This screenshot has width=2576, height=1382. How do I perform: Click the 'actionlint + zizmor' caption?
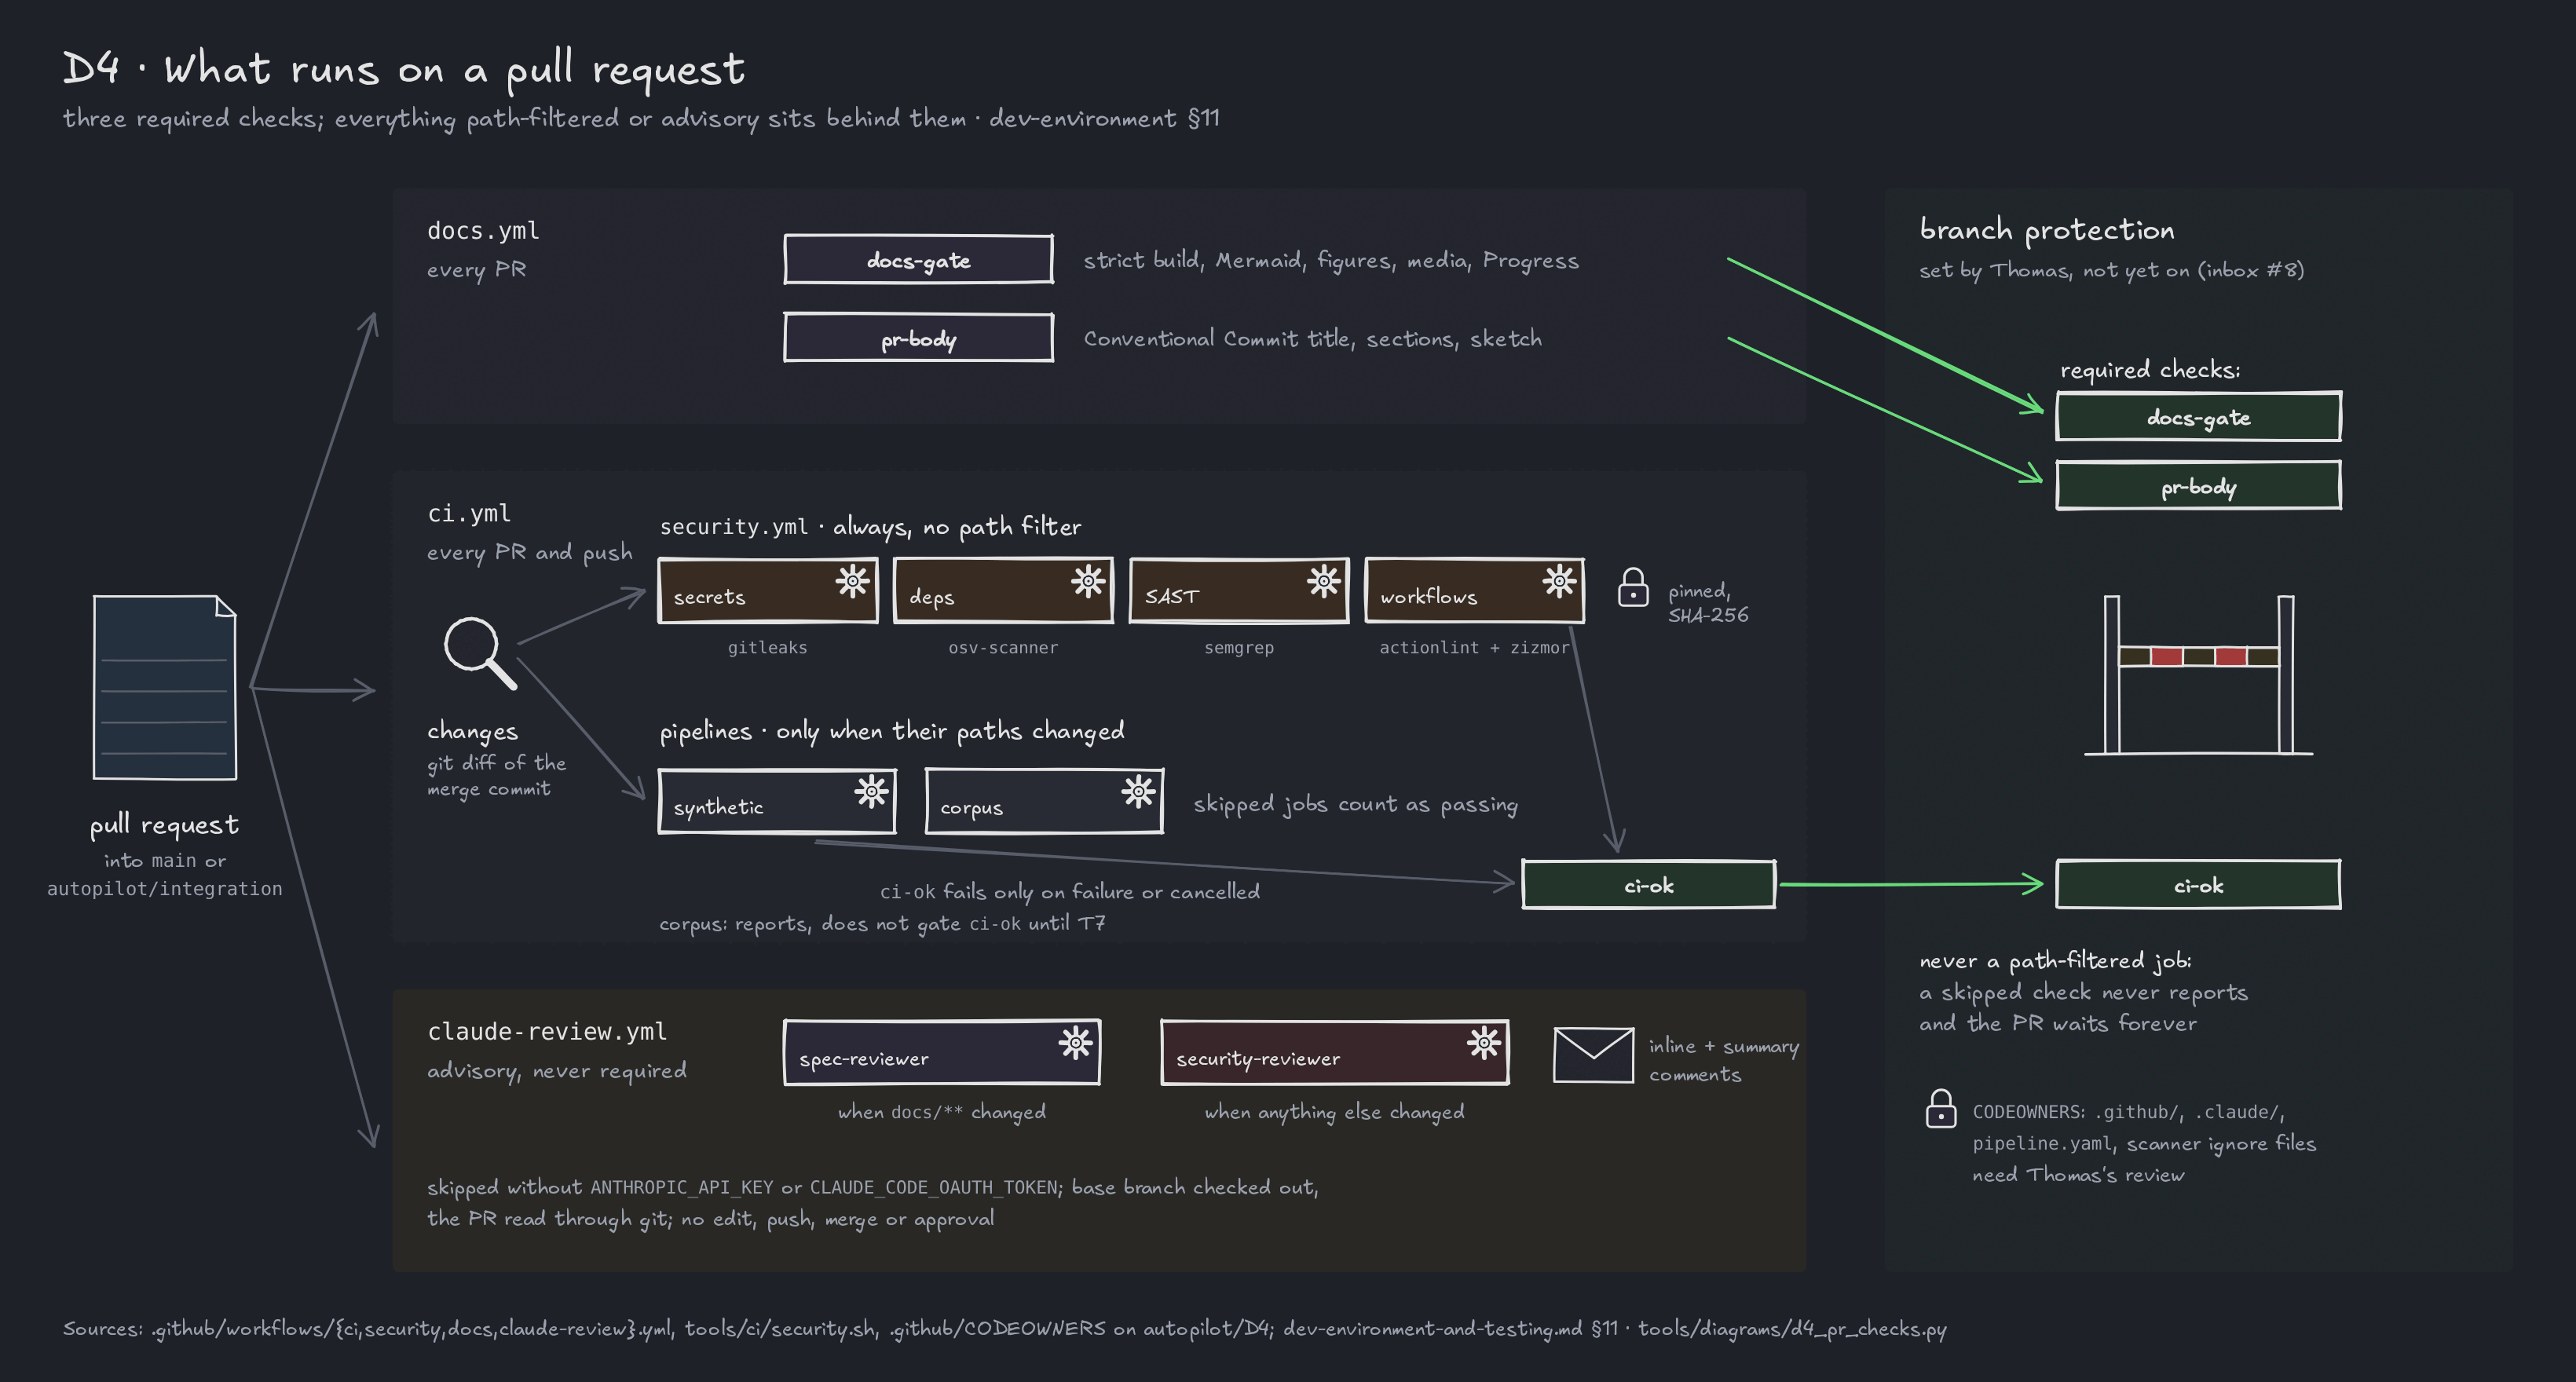1474,648
